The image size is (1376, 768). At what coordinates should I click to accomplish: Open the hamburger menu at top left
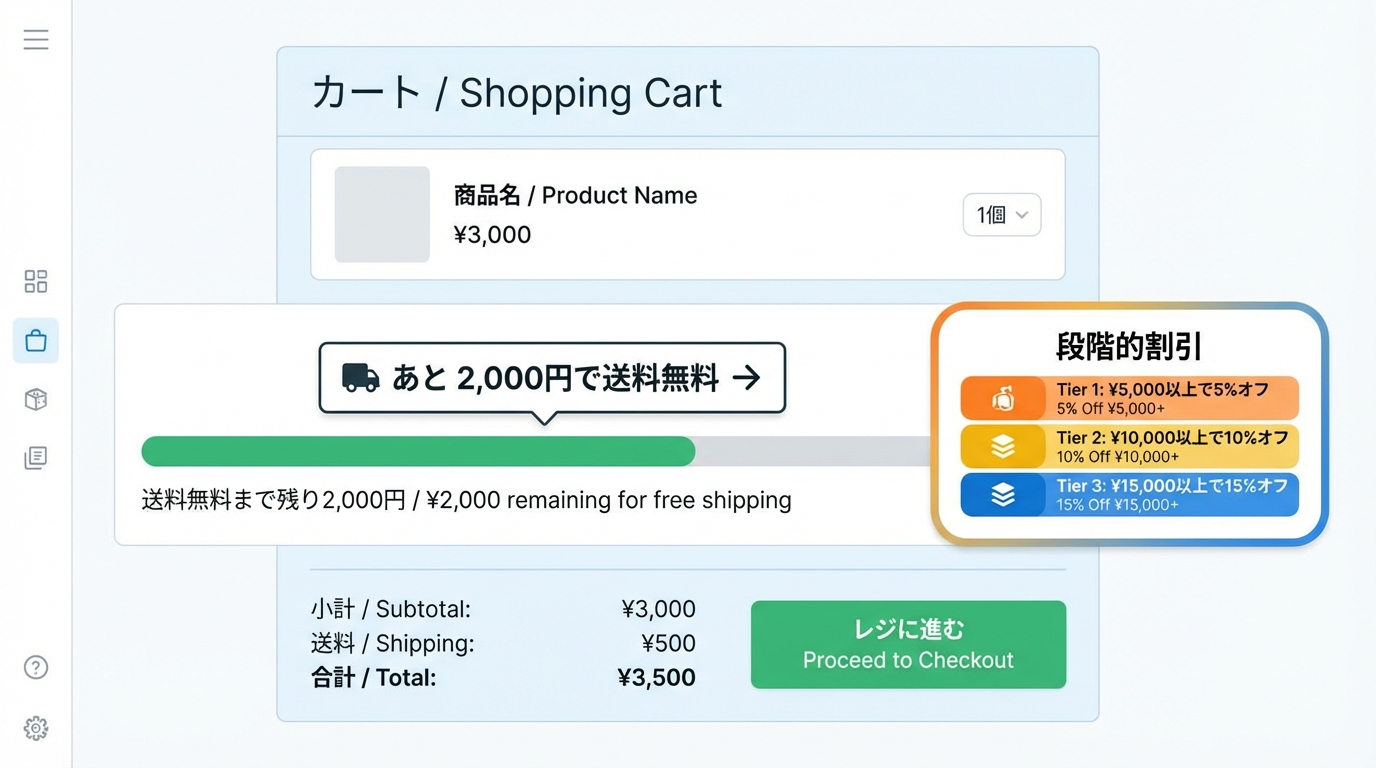(36, 39)
